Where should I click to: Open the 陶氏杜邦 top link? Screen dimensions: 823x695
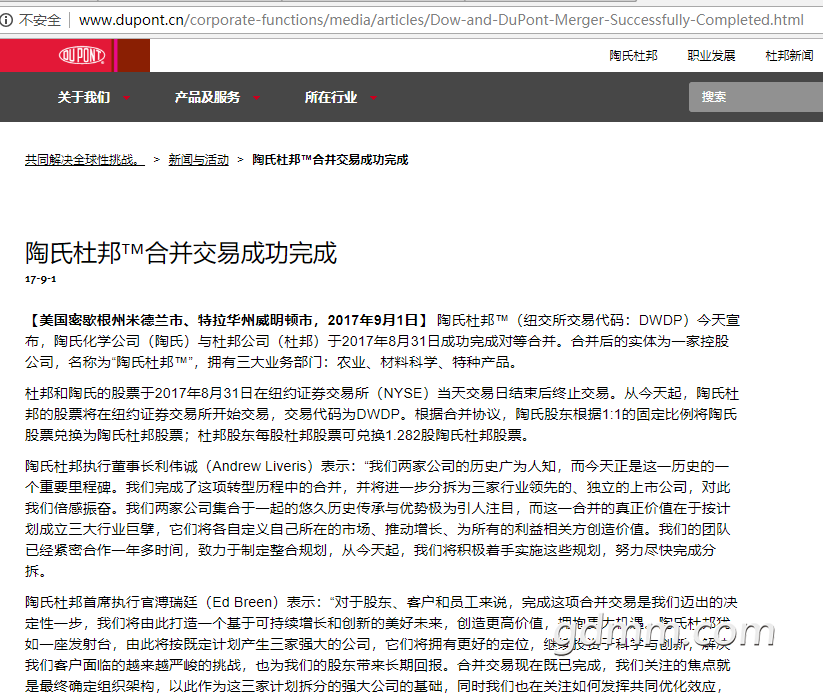(x=633, y=56)
